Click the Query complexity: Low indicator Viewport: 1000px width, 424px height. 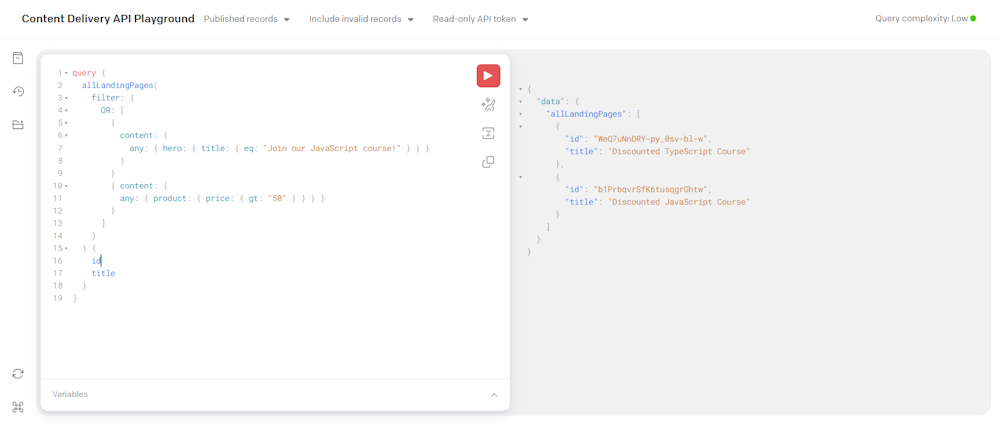[x=925, y=18]
